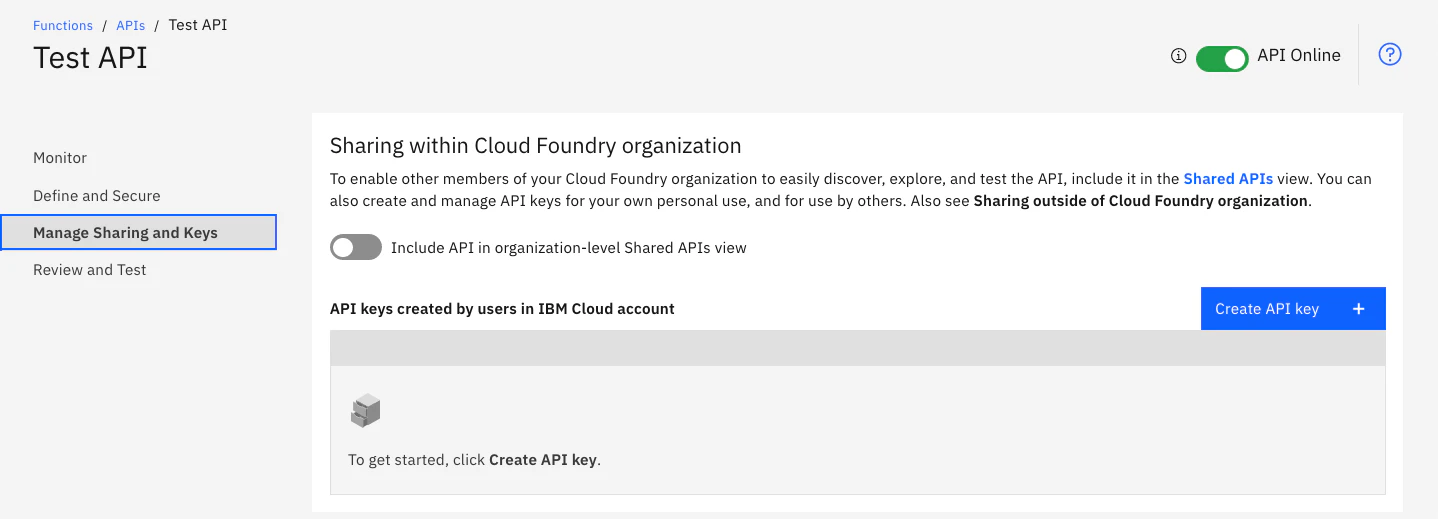Enable Include API in Shared APIs view
This screenshot has width=1438, height=519.
[356, 247]
